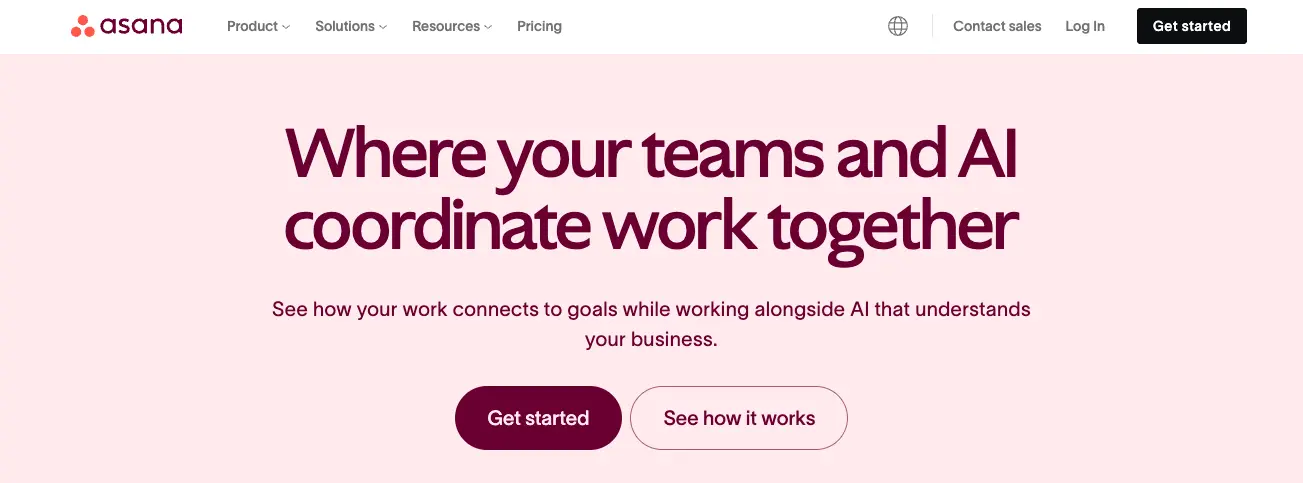Click the vertical divider beside the globe icon
The width and height of the screenshot is (1303, 483).
click(x=932, y=26)
